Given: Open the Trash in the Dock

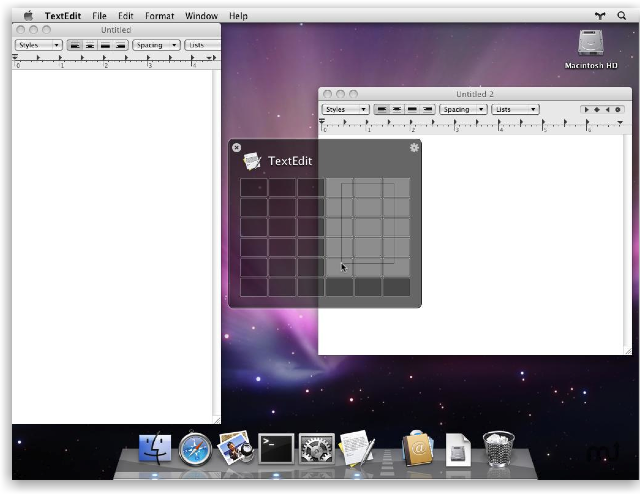Looking at the screenshot, I should pos(498,449).
